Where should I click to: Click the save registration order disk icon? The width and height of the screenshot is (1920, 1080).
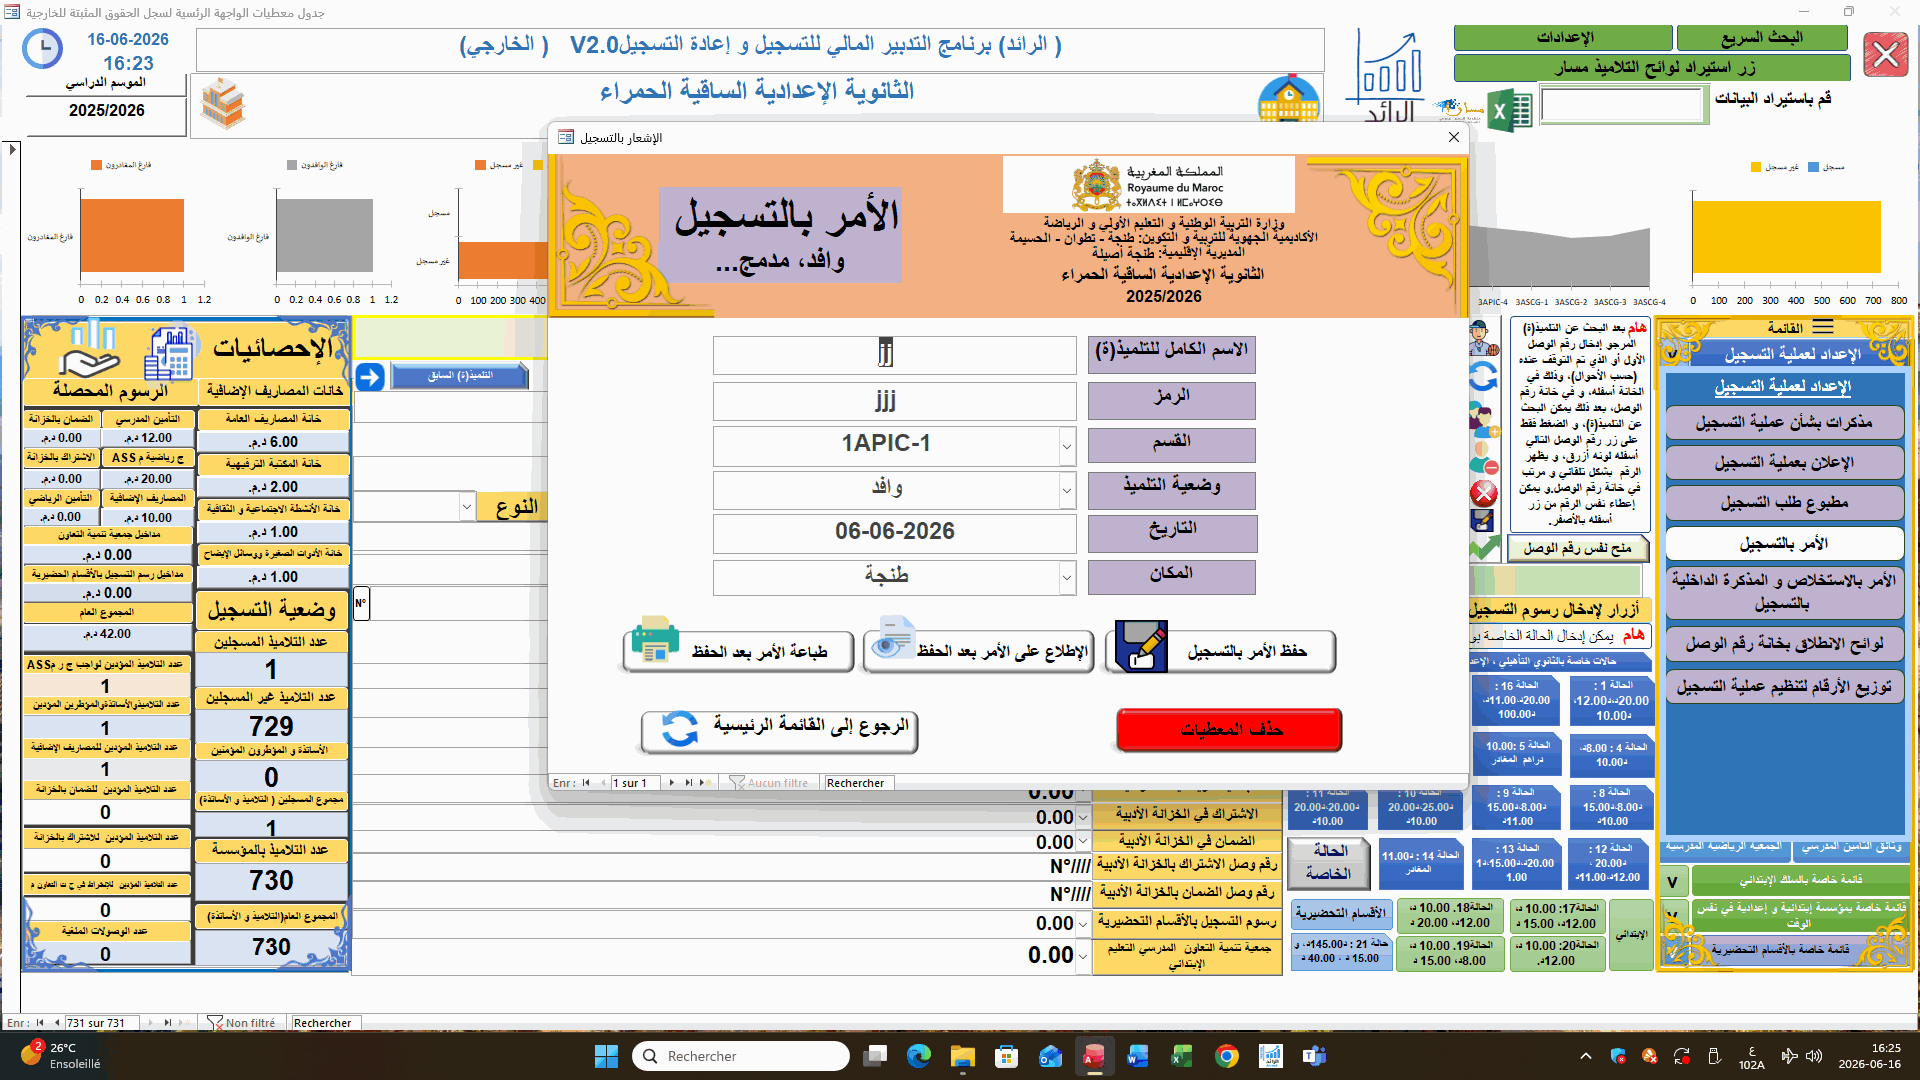[x=1140, y=646]
